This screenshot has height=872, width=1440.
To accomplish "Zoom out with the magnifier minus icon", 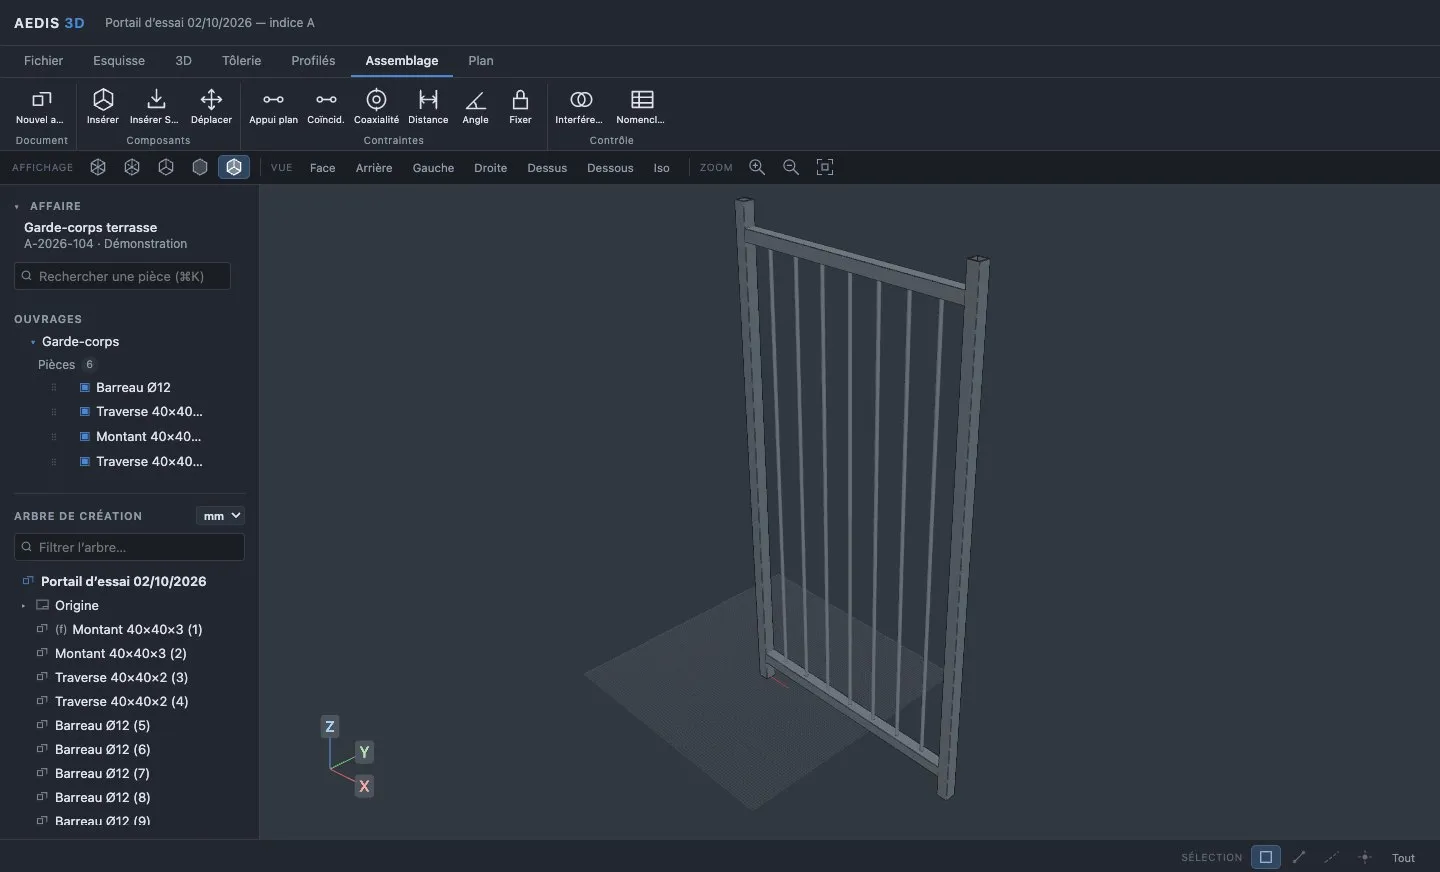I will click(791, 167).
